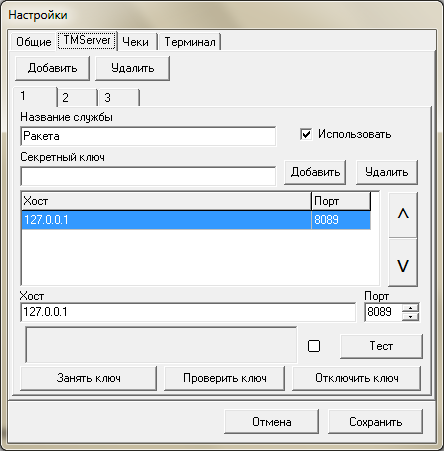Image resolution: width=444 pixels, height=451 pixels.
Task: Click top Добавить button to add server
Action: click(52, 68)
